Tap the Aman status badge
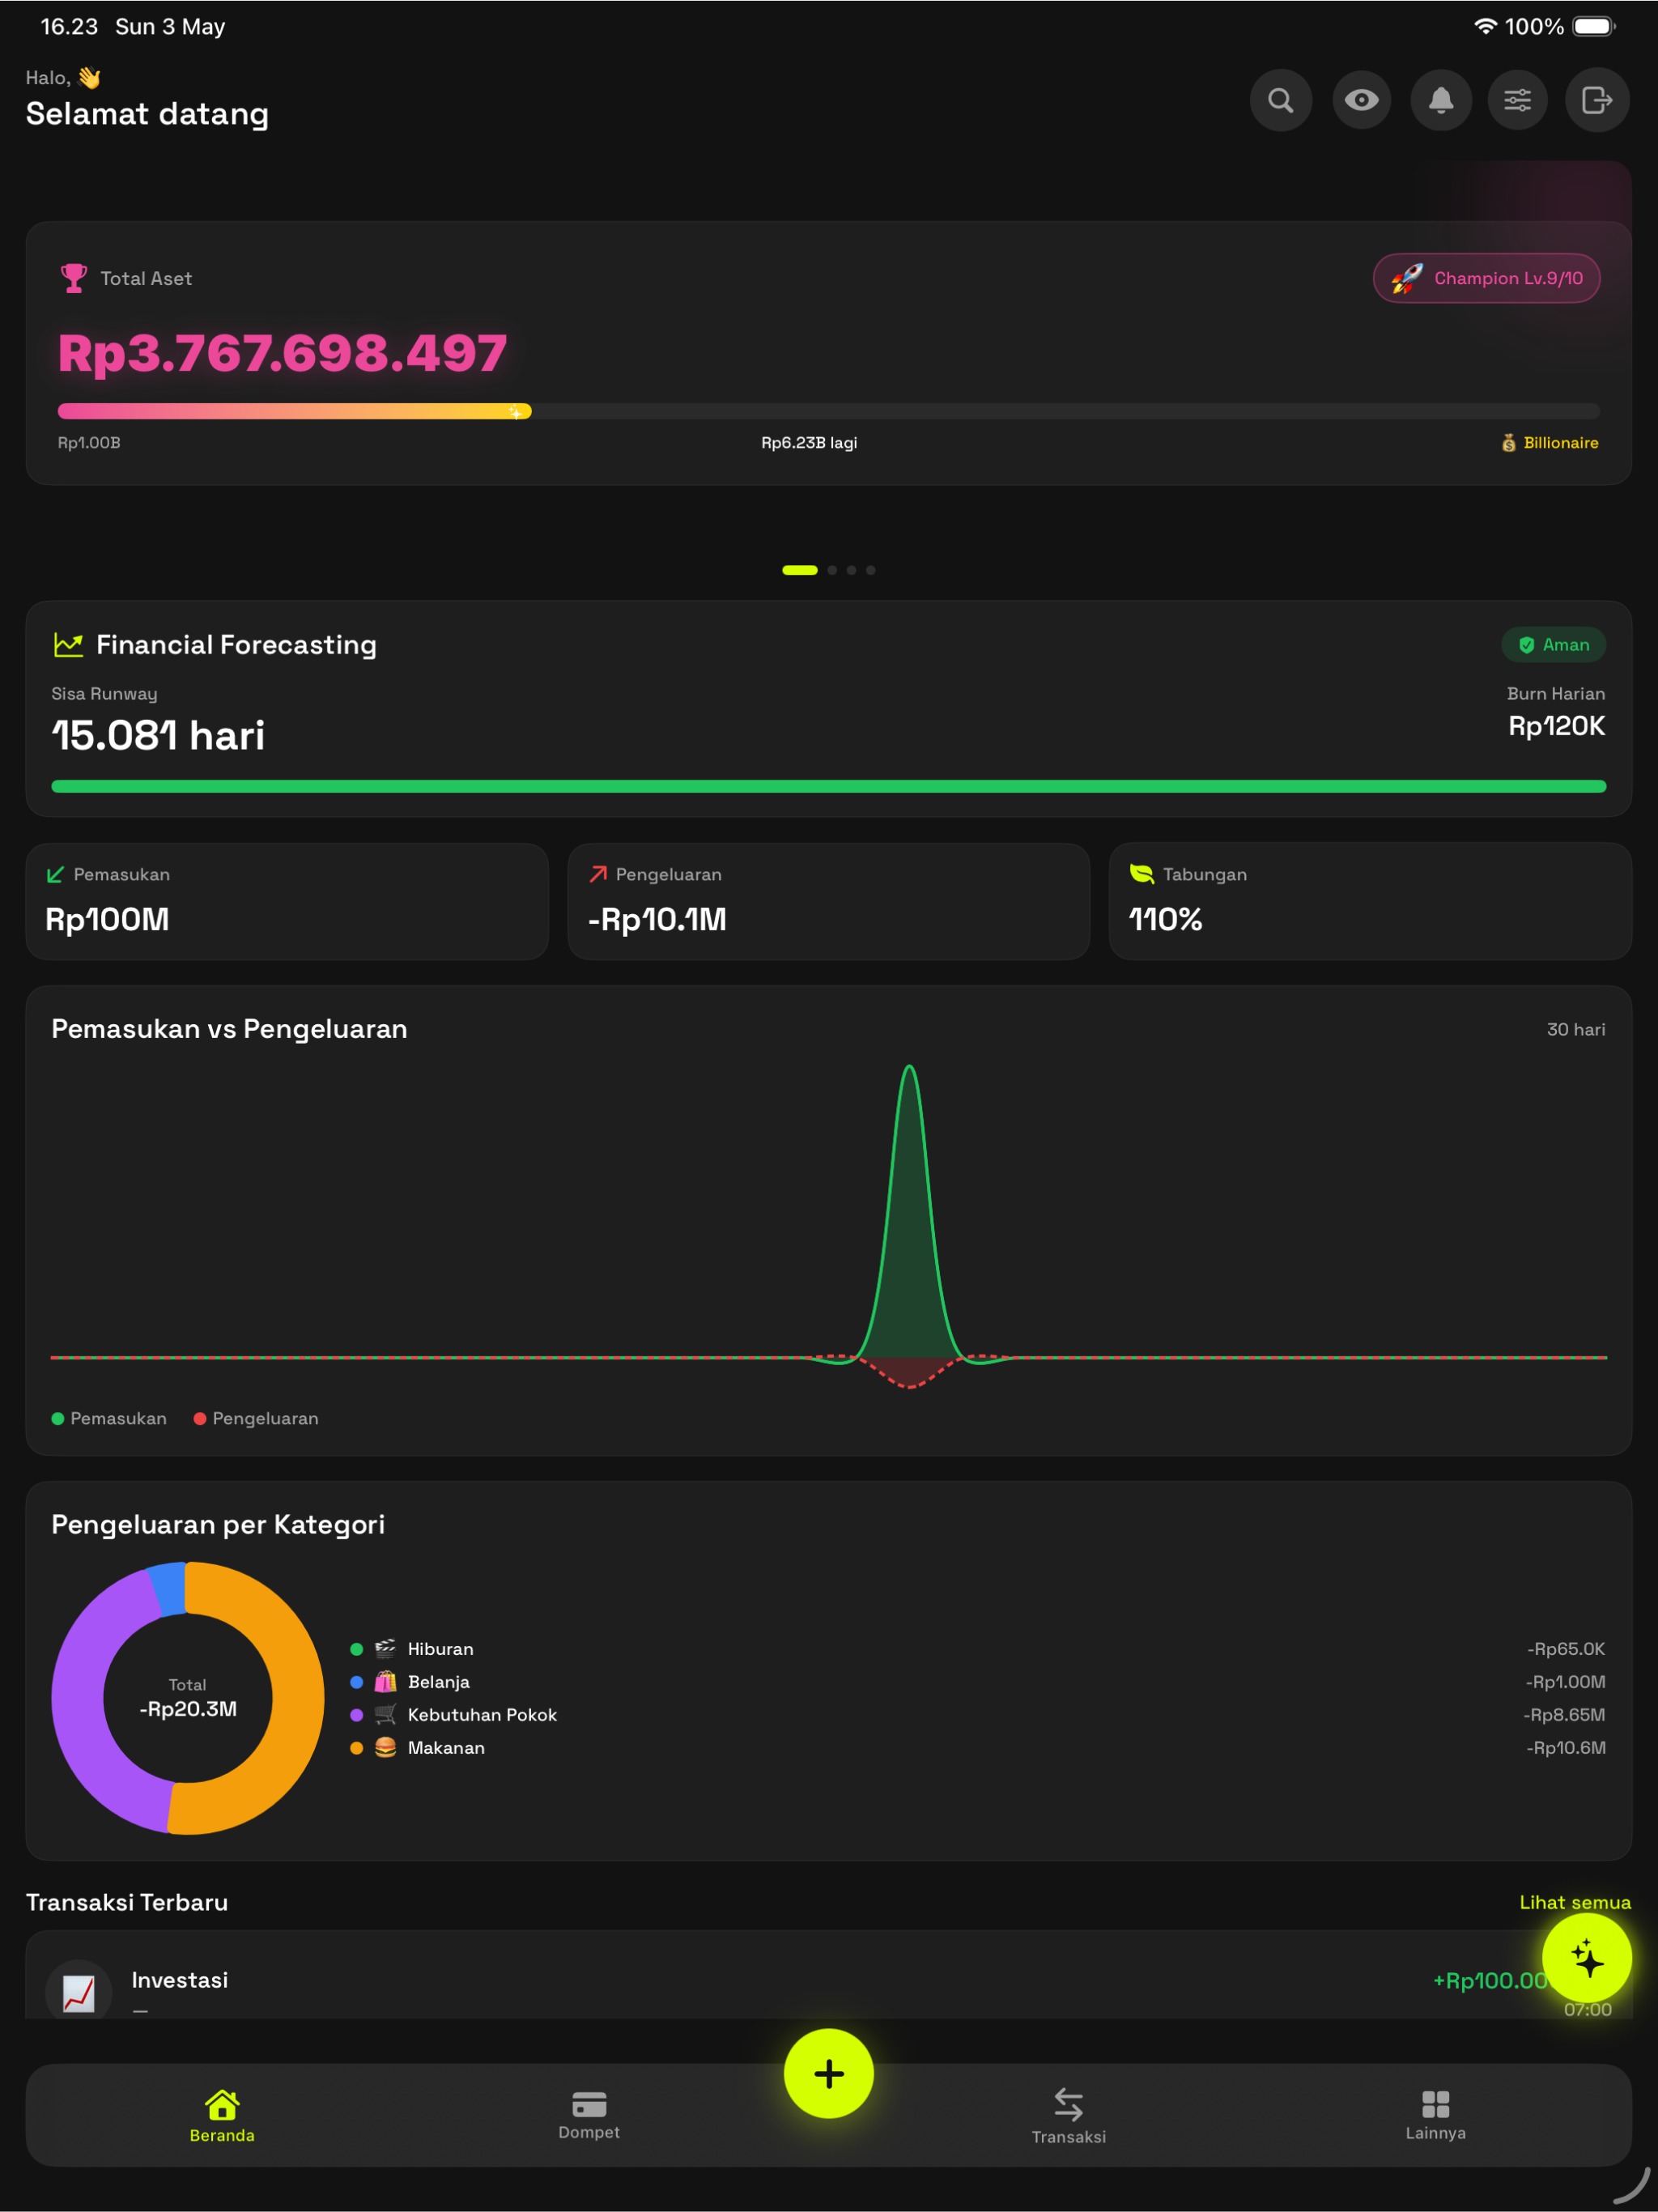The height and width of the screenshot is (2212, 1658). (1553, 645)
